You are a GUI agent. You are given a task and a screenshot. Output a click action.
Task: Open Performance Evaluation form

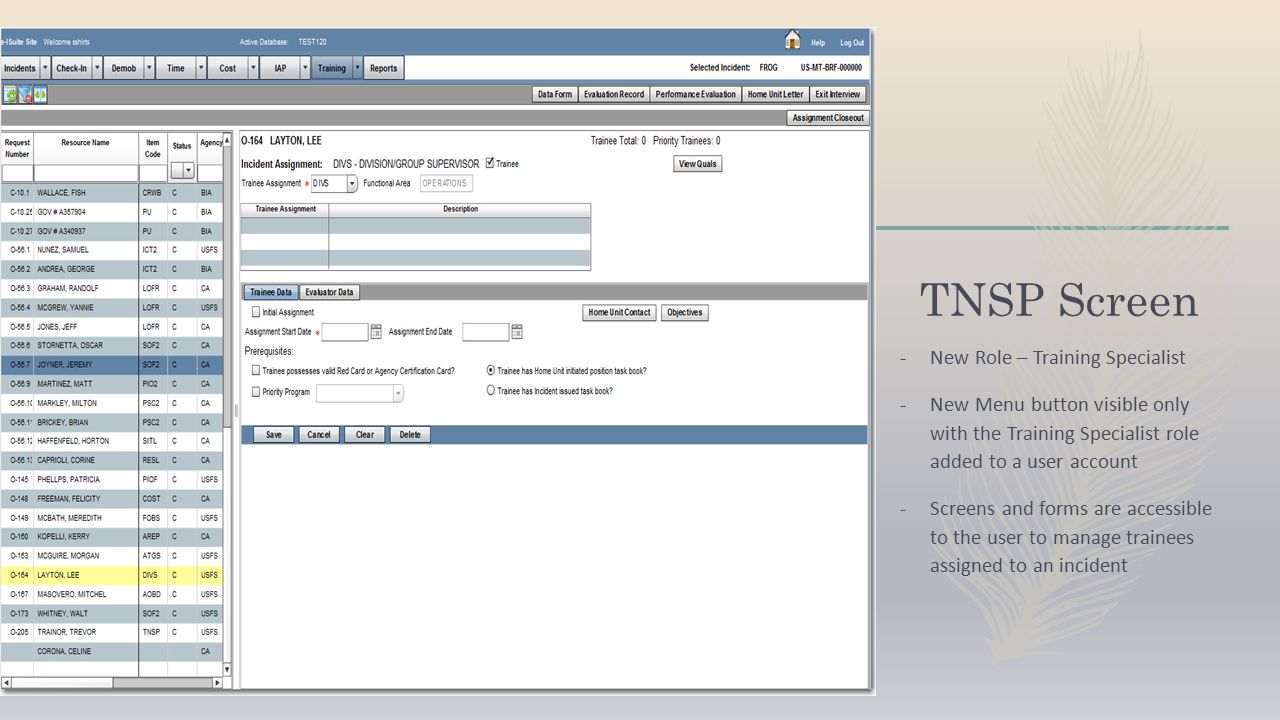696,94
